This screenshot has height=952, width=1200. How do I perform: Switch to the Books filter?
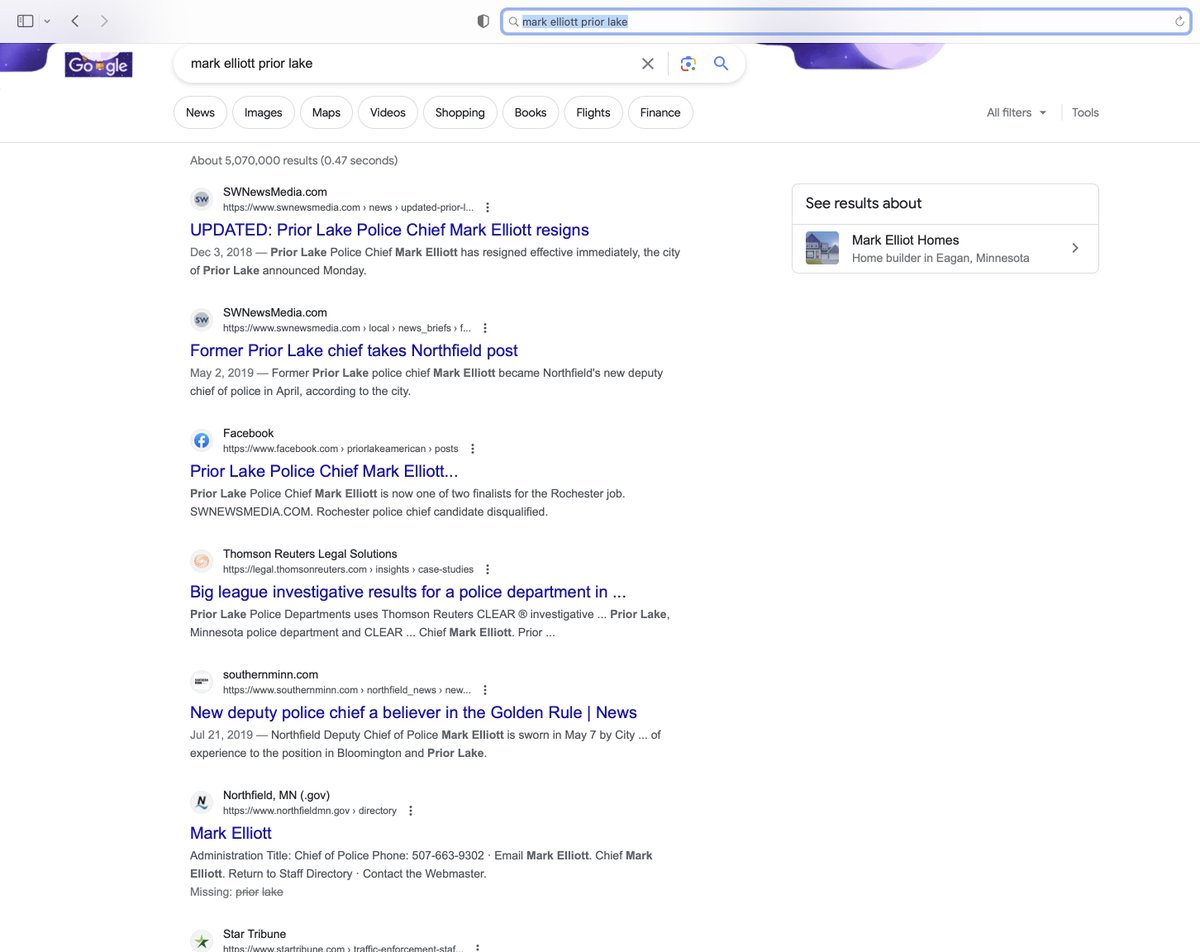[x=530, y=113]
